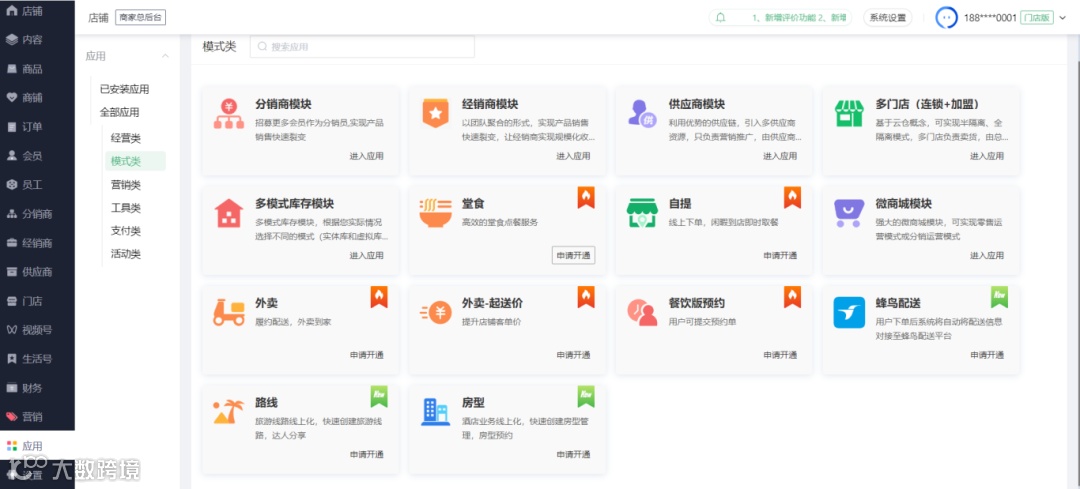Screen dimensions: 1080x489
Task: Click the 微商城模块 purple cart icon
Action: [x=849, y=214]
